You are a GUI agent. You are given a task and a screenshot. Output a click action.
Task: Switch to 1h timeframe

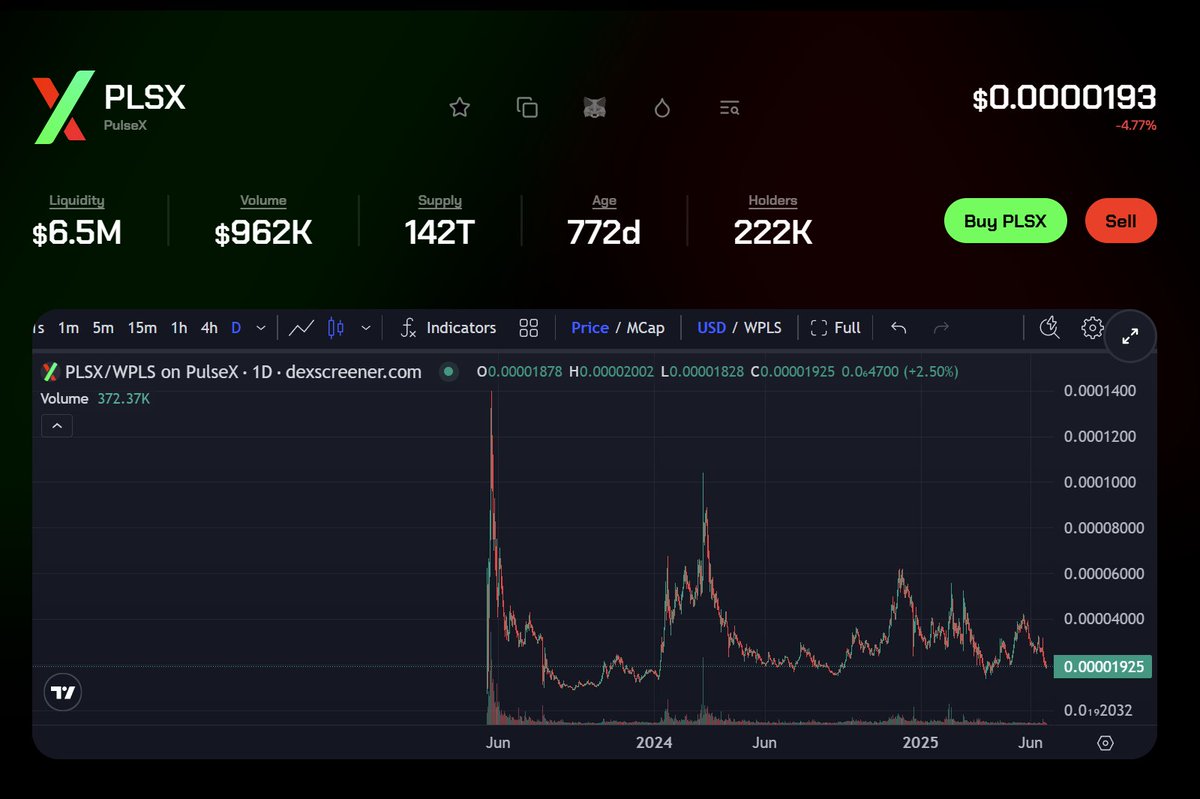tap(179, 327)
